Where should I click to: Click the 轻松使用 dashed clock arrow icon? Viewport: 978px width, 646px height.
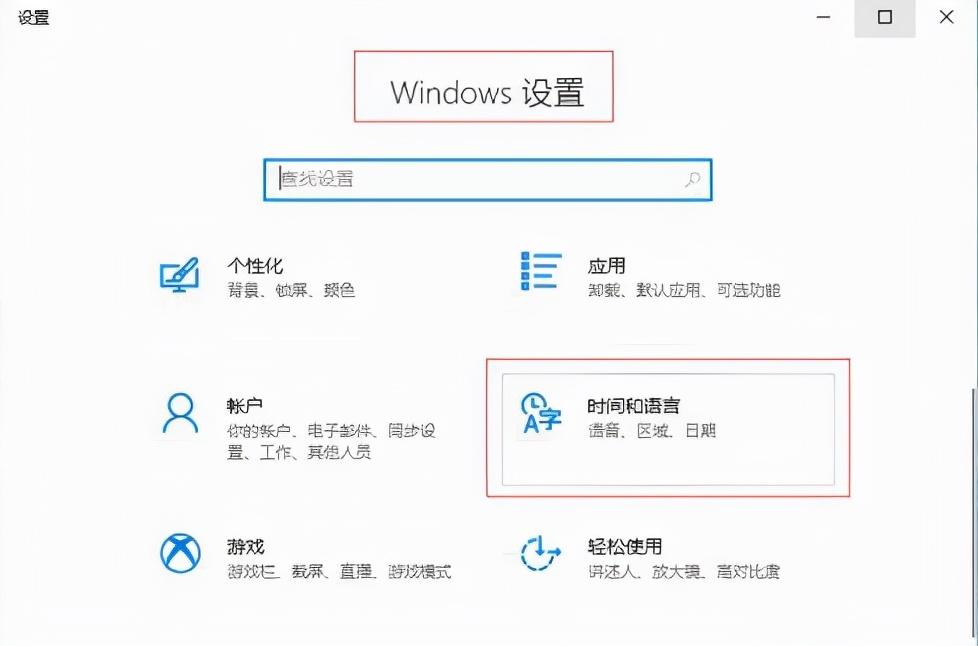(x=540, y=553)
